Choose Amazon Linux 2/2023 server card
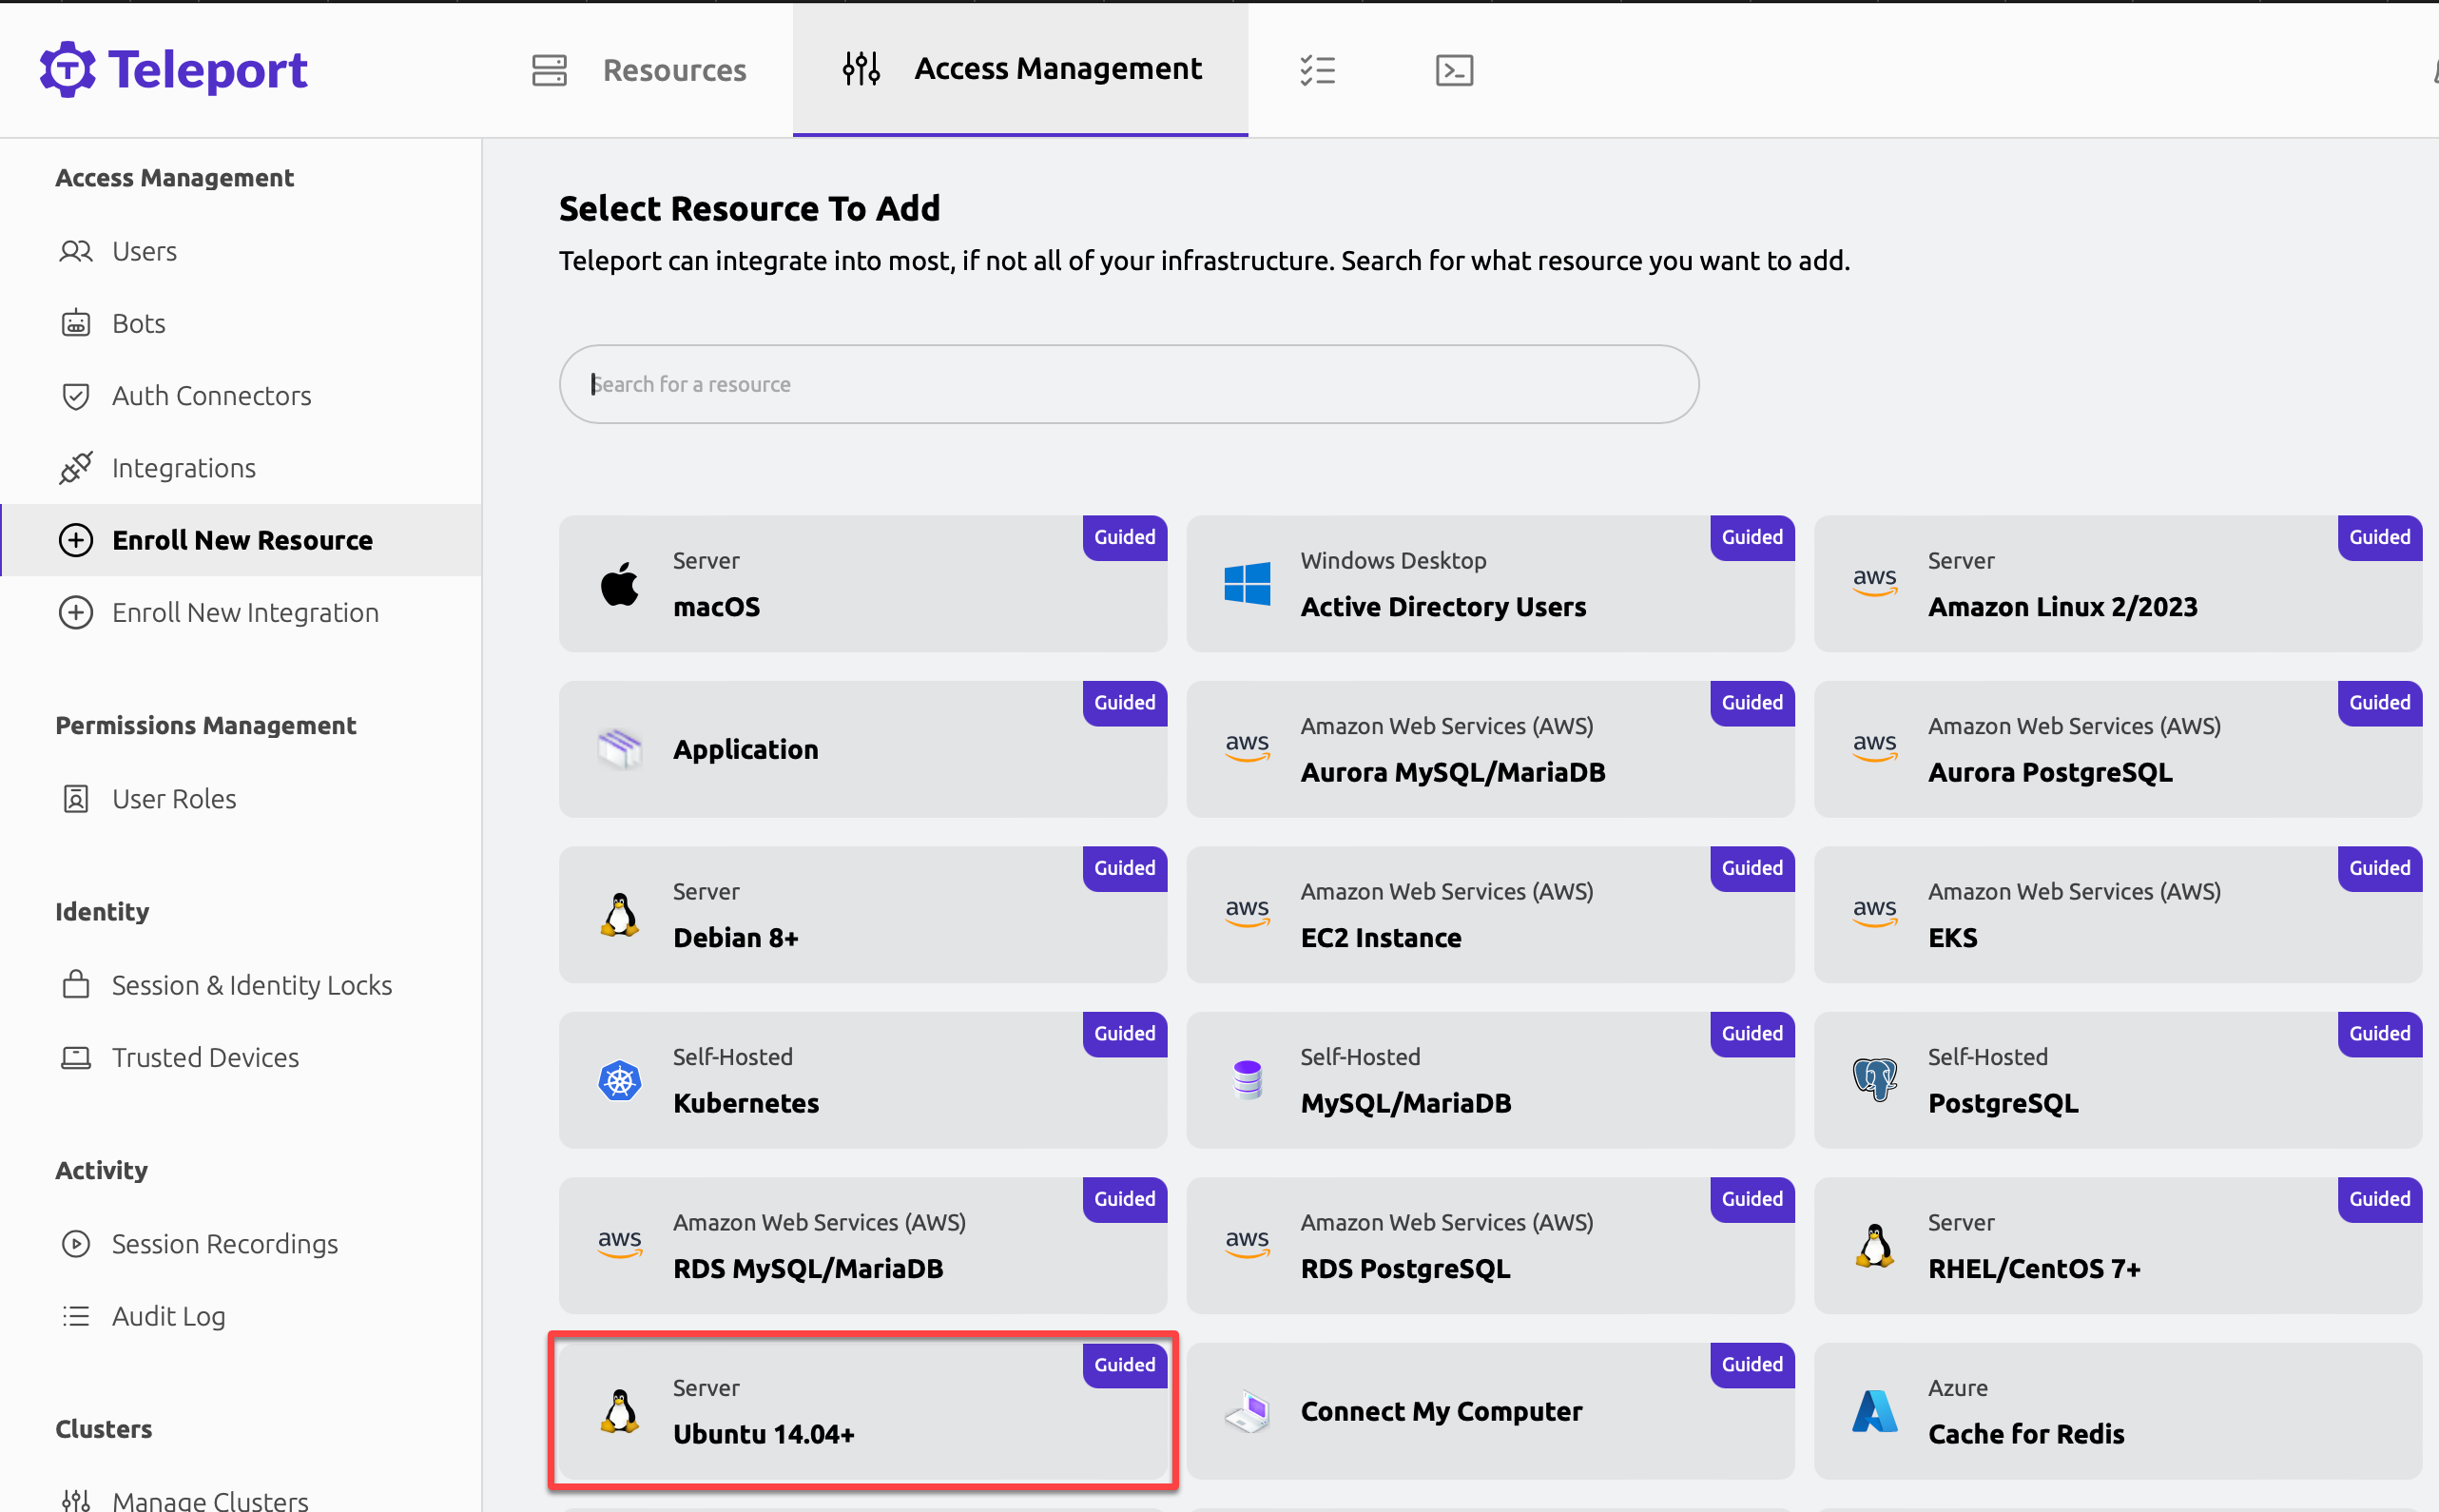Image resolution: width=2439 pixels, height=1512 pixels. click(x=2118, y=584)
